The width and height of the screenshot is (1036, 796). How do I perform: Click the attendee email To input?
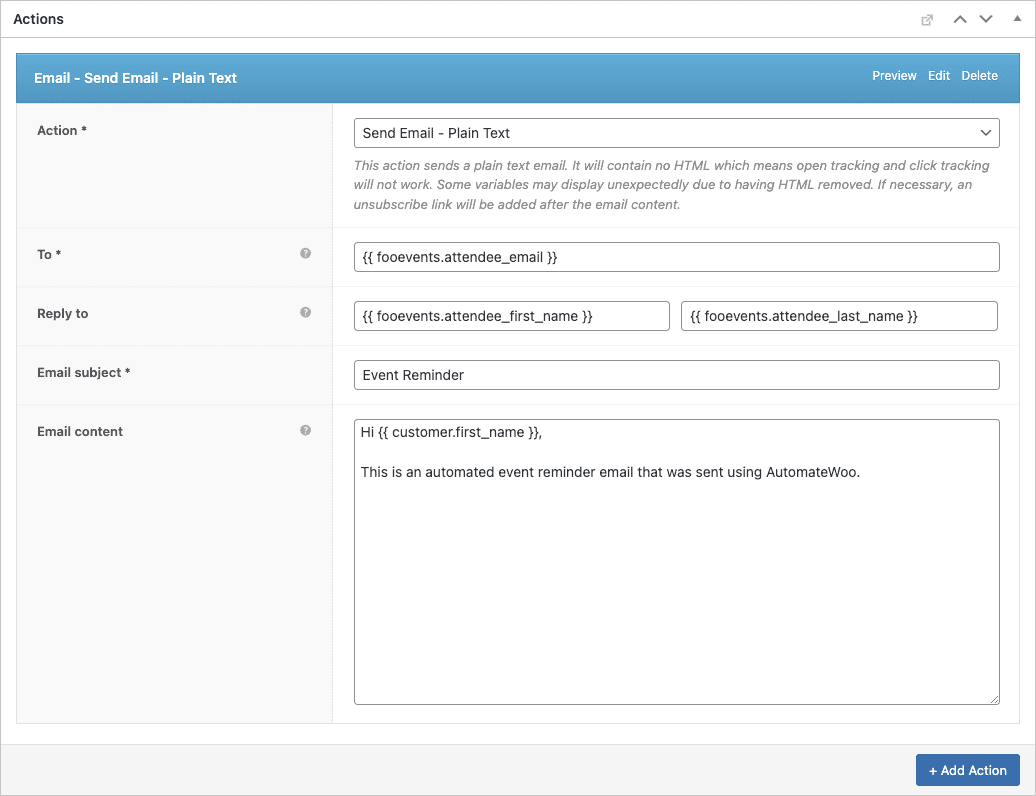coord(676,256)
